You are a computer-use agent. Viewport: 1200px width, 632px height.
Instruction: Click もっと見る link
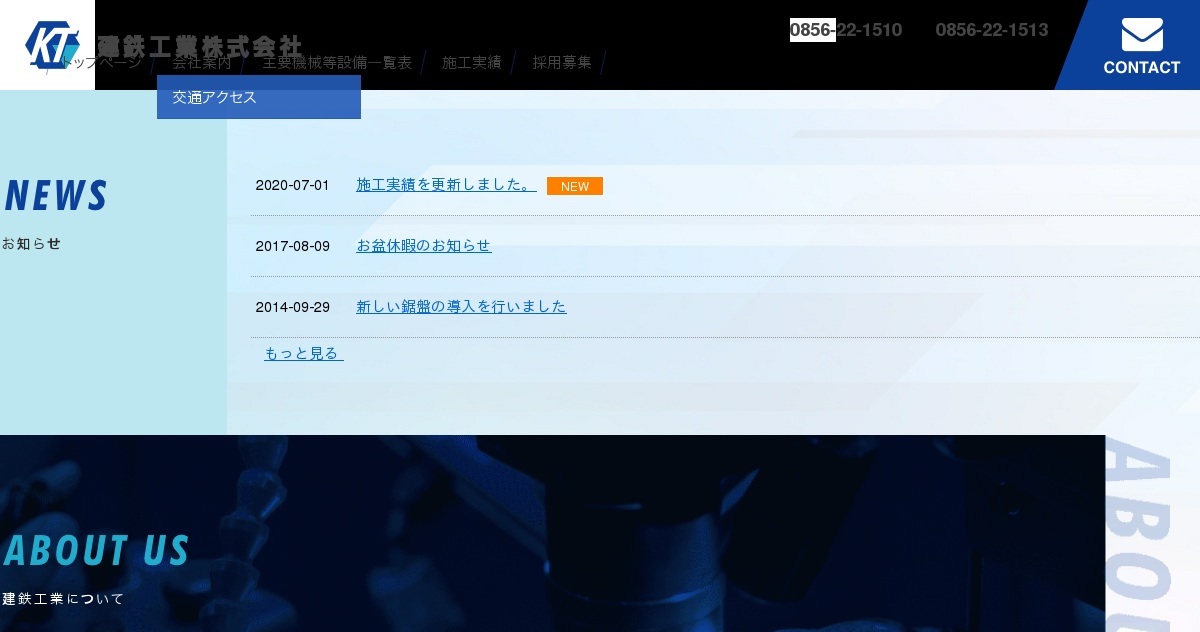304,354
